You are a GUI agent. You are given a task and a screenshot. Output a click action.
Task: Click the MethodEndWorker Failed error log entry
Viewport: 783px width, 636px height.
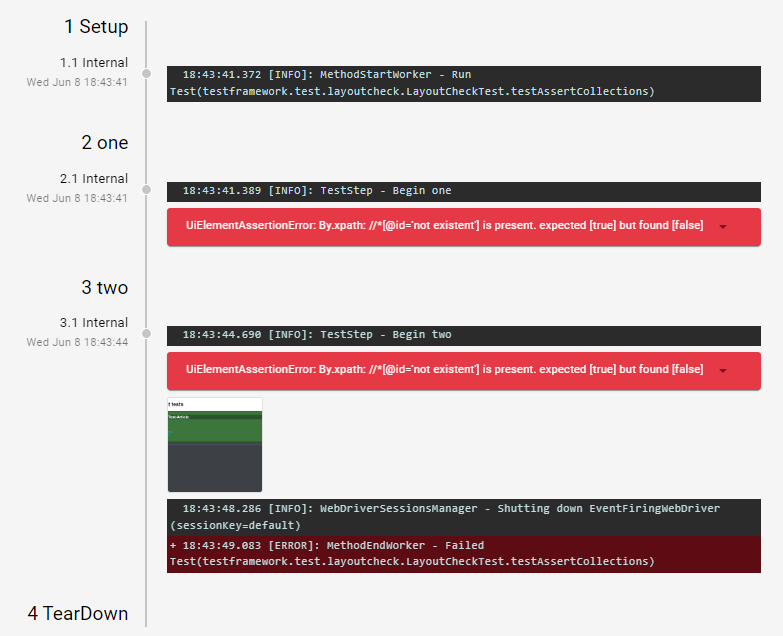(464, 554)
